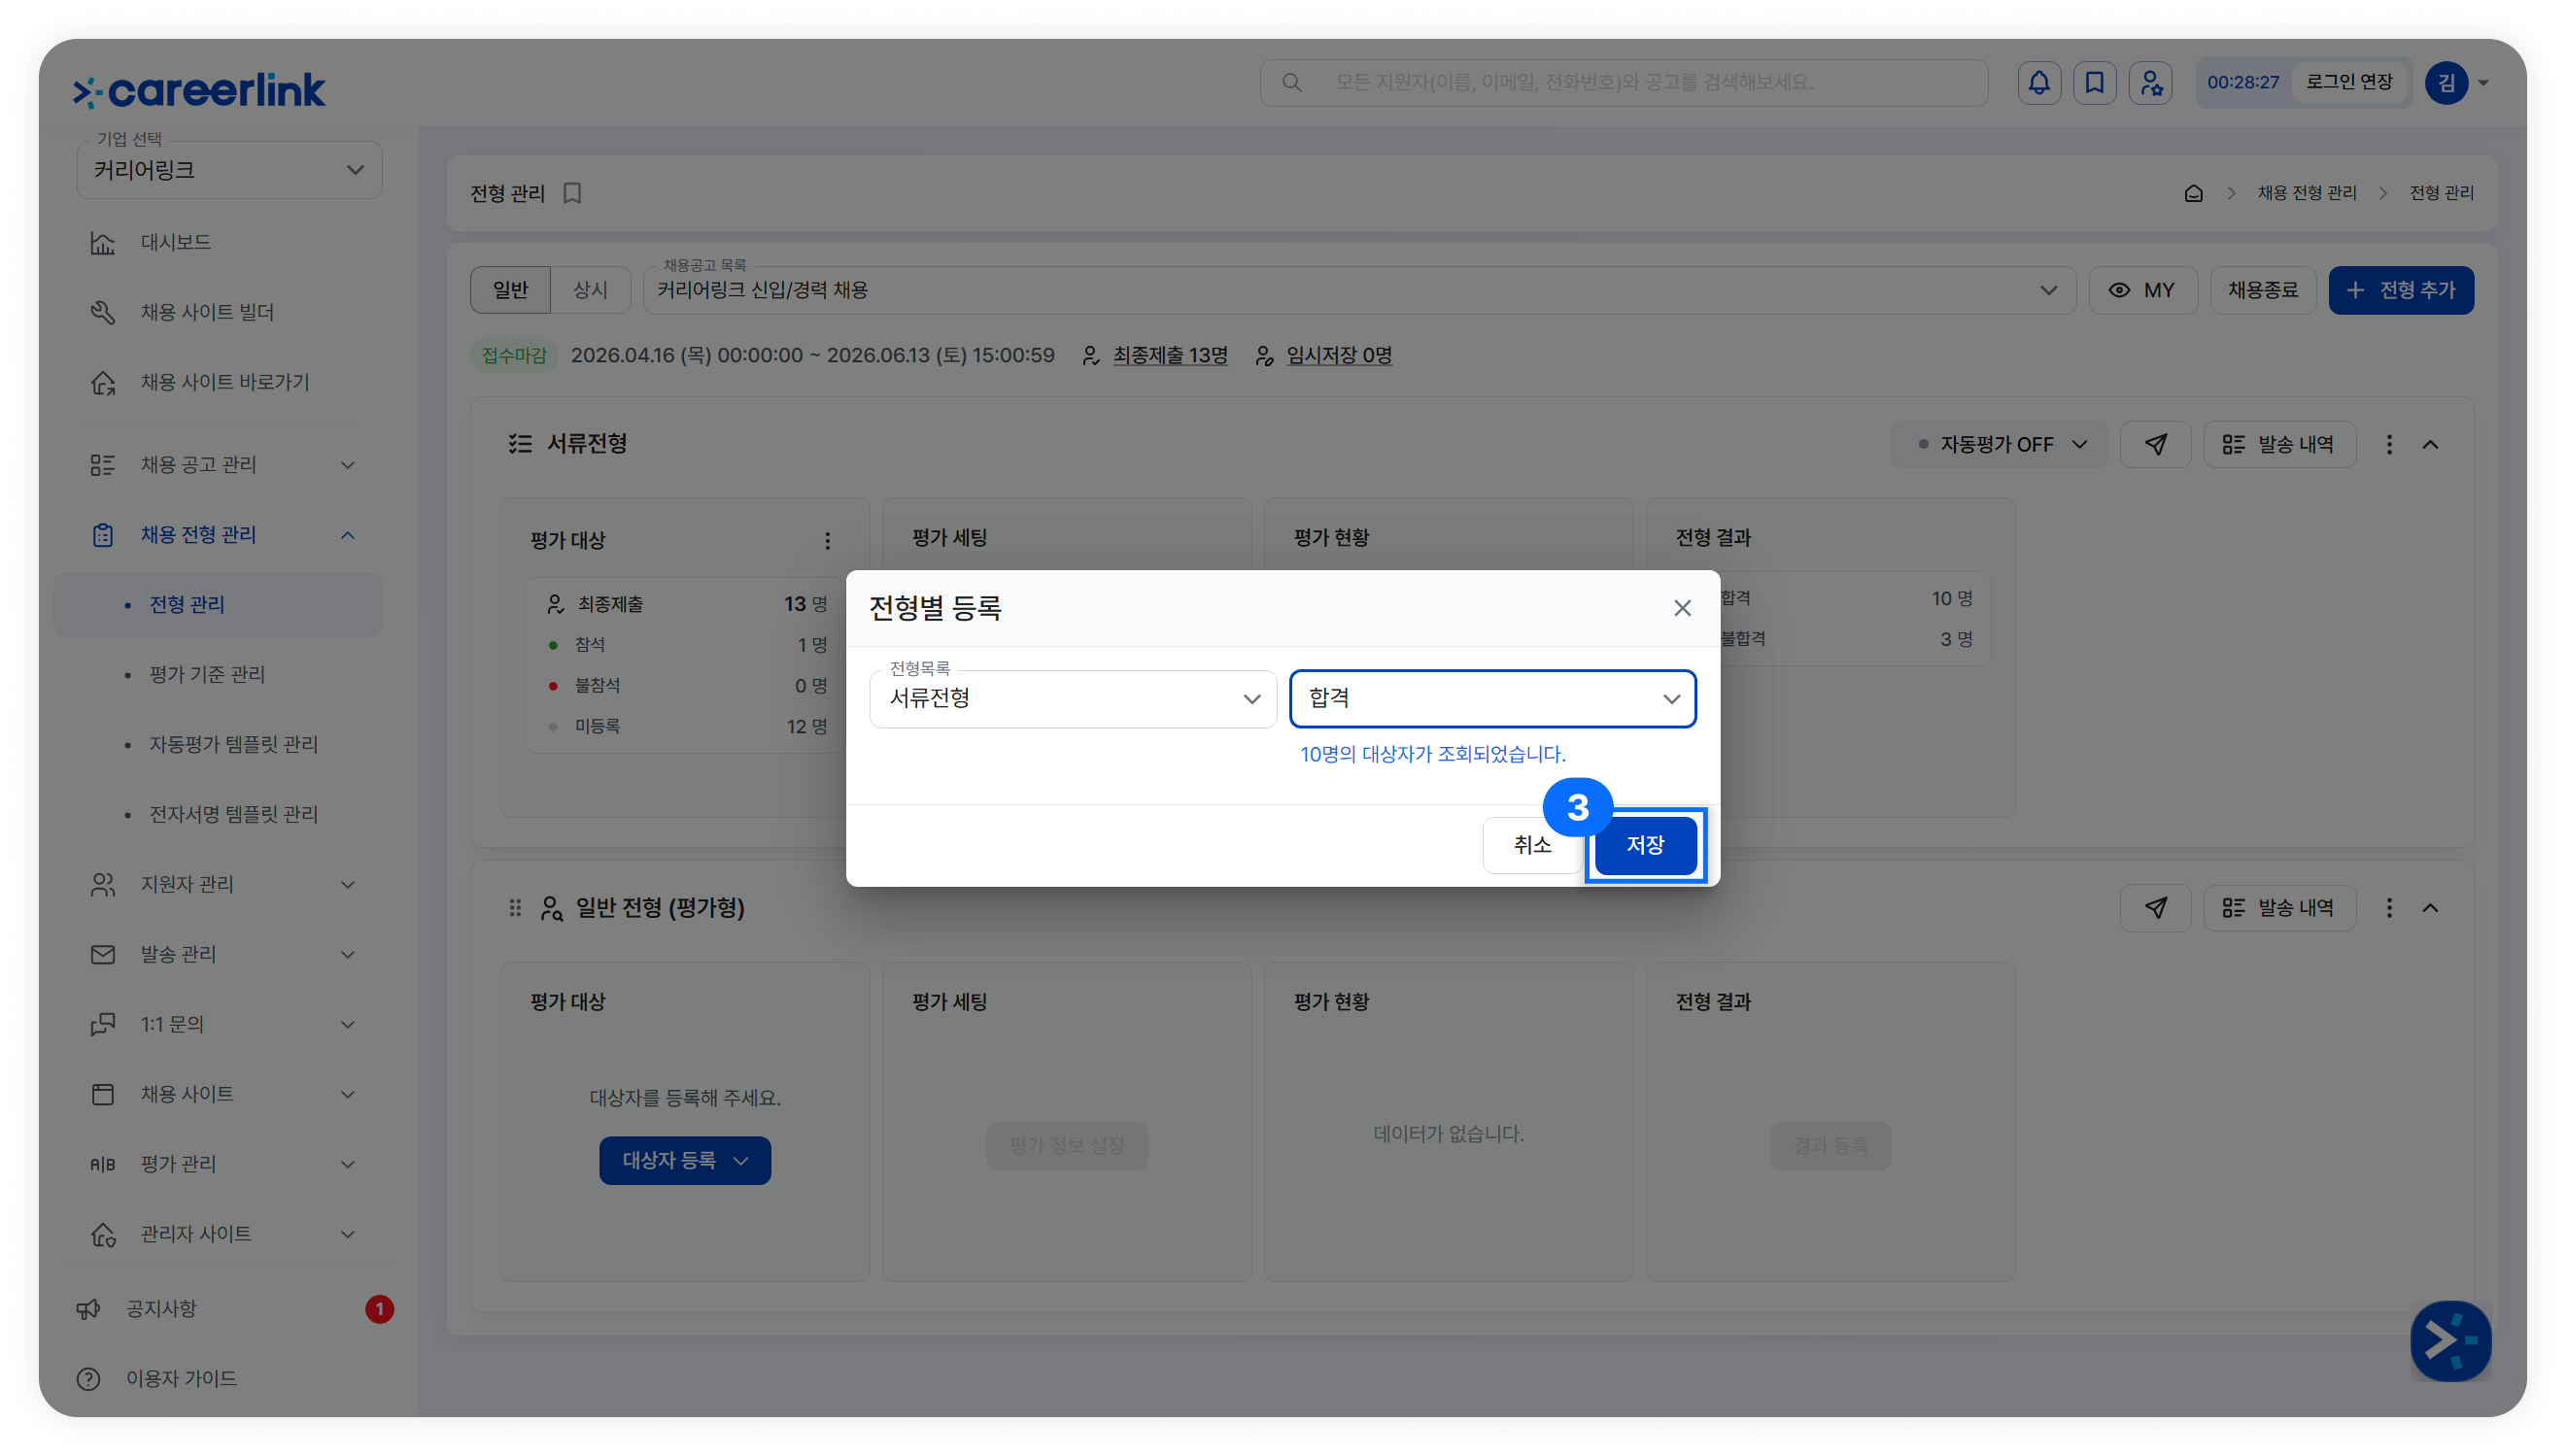Open the 자동평가 OFF dropdown
This screenshot has width=2566, height=1456.
click(x=1999, y=444)
